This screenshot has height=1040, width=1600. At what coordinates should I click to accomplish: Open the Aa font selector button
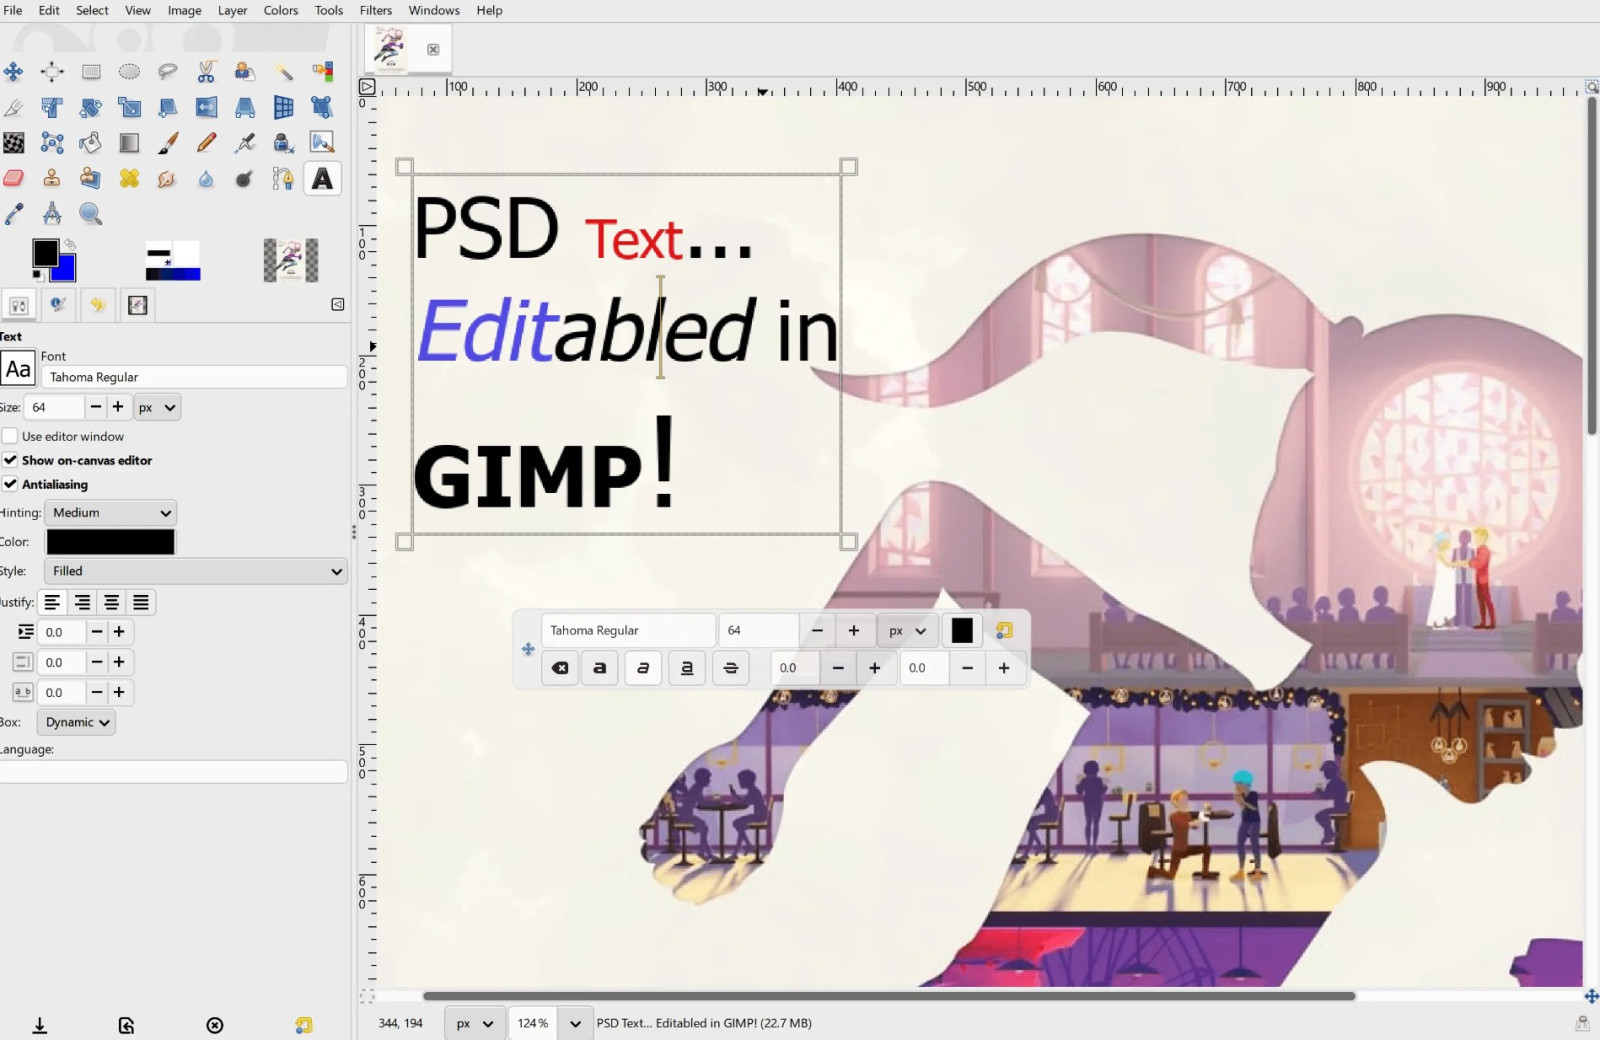click(x=18, y=369)
